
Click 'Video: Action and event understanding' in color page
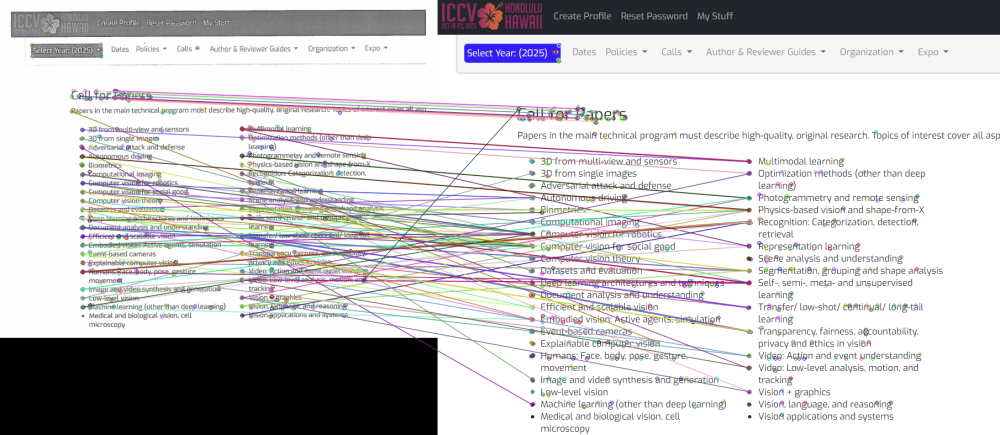coord(839,355)
